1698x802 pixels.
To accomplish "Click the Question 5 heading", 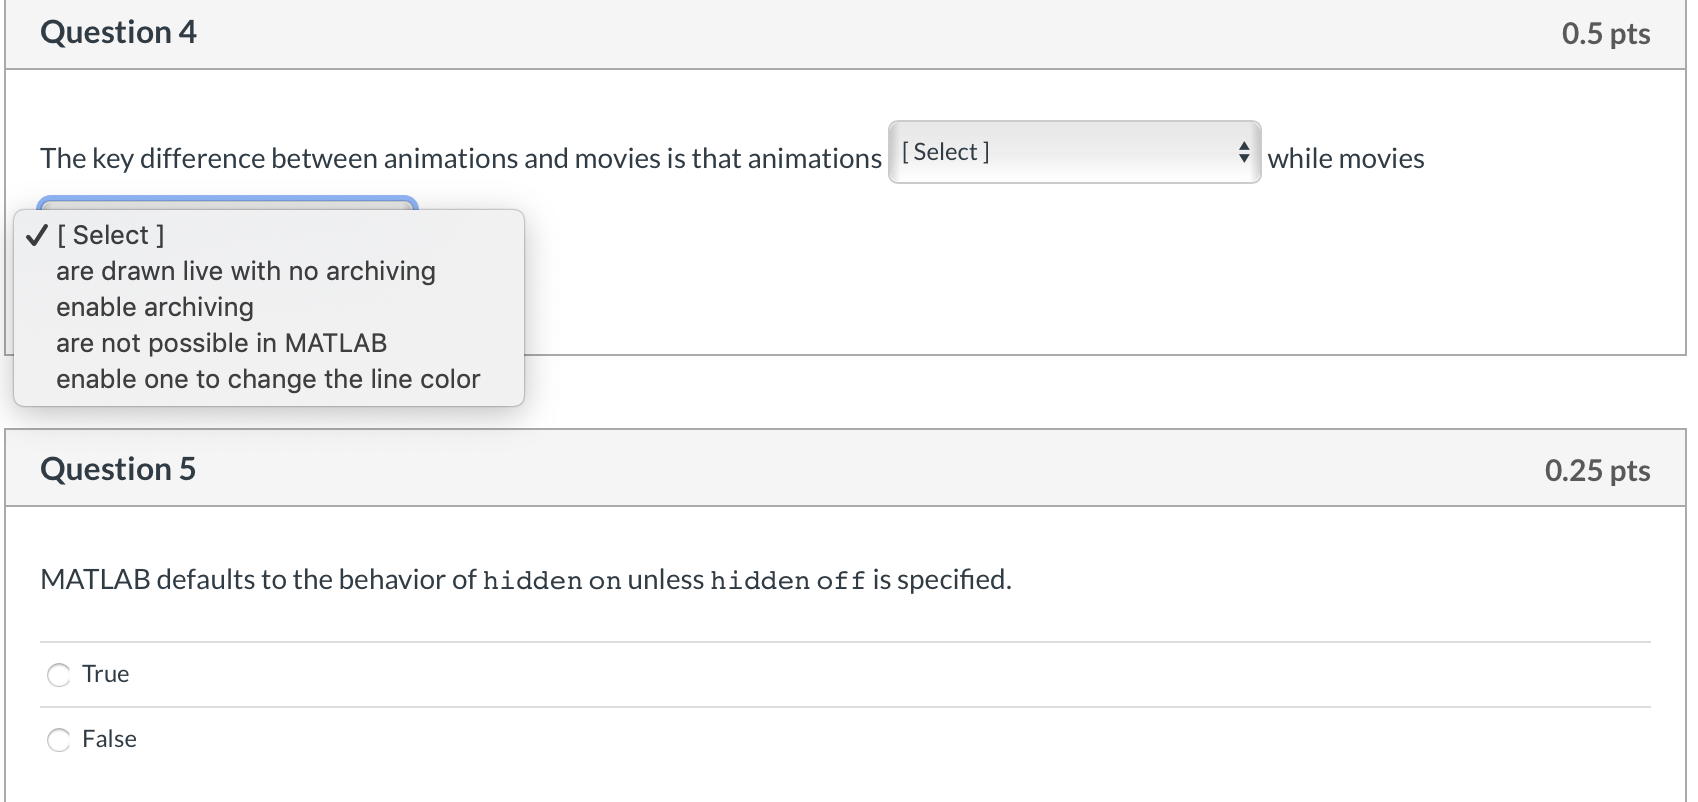I will pos(118,470).
